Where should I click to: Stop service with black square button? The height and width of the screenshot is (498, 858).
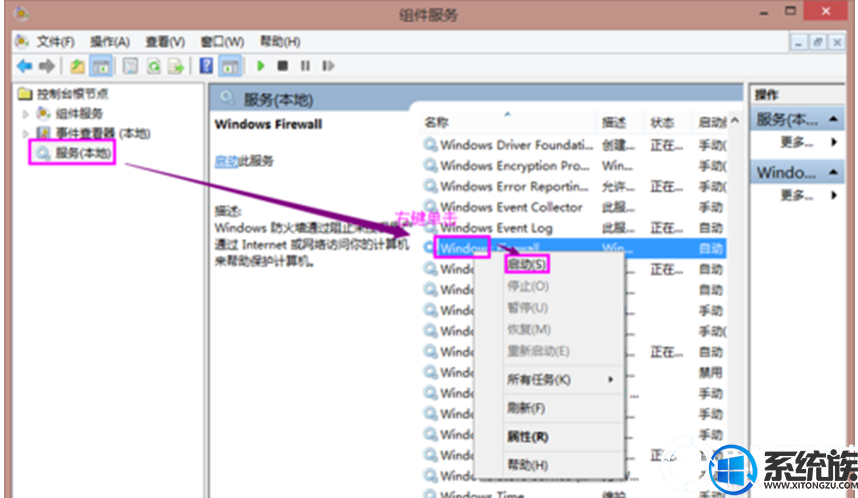pos(282,66)
